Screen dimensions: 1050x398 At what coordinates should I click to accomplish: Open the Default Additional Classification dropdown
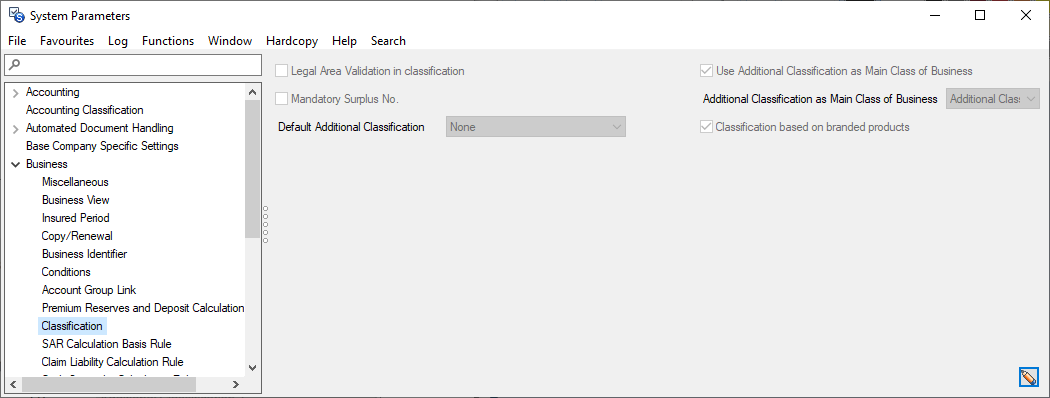[x=536, y=127]
